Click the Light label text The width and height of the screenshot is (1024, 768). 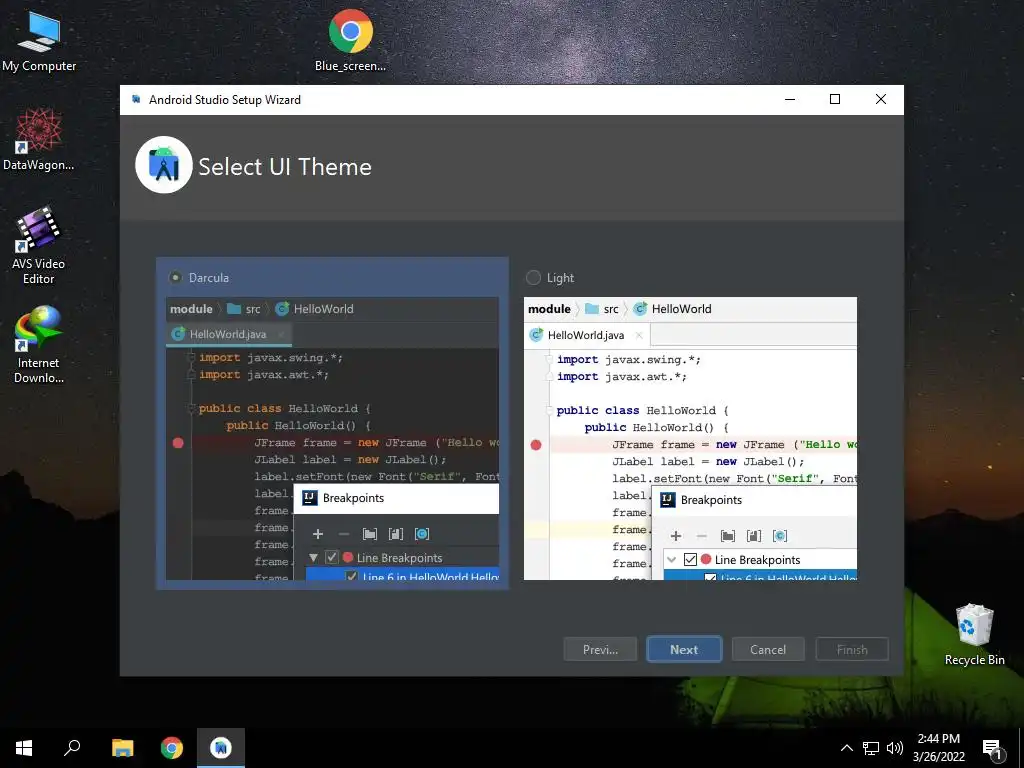[560, 278]
